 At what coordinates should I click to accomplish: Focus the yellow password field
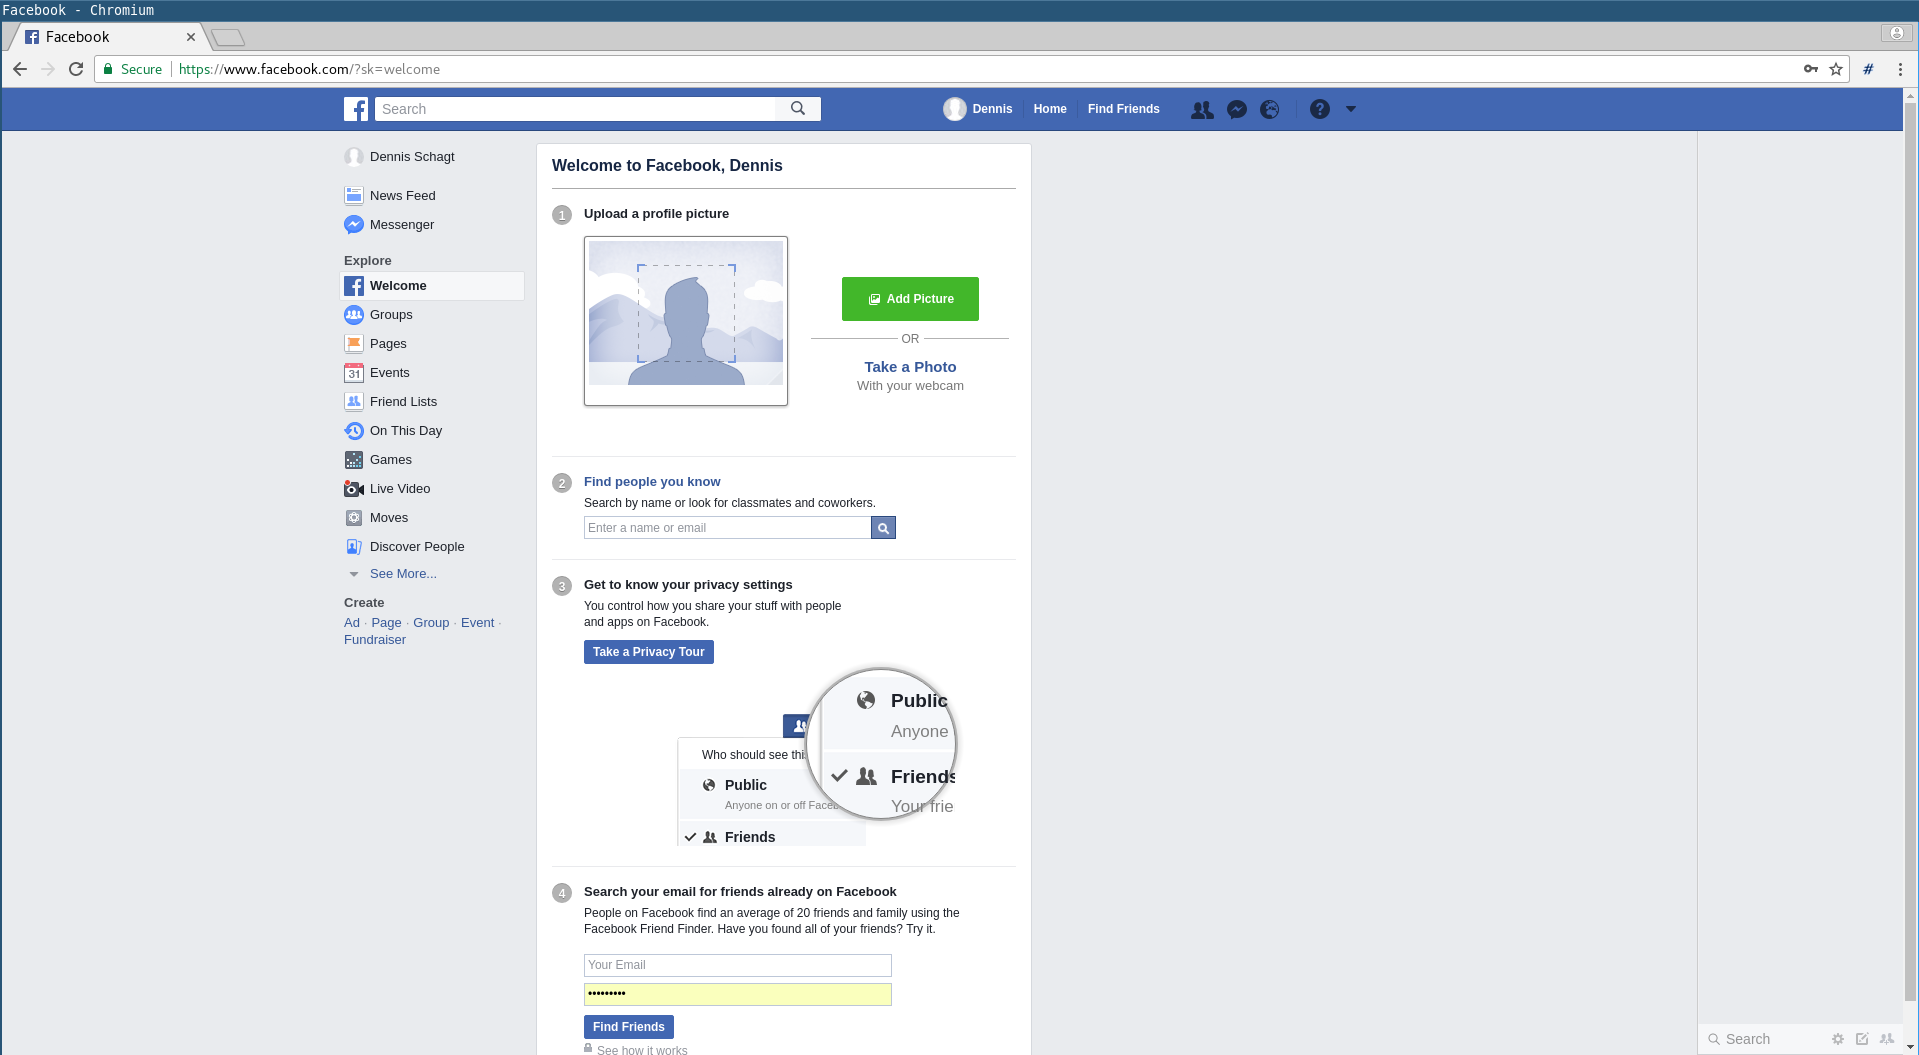(738, 994)
